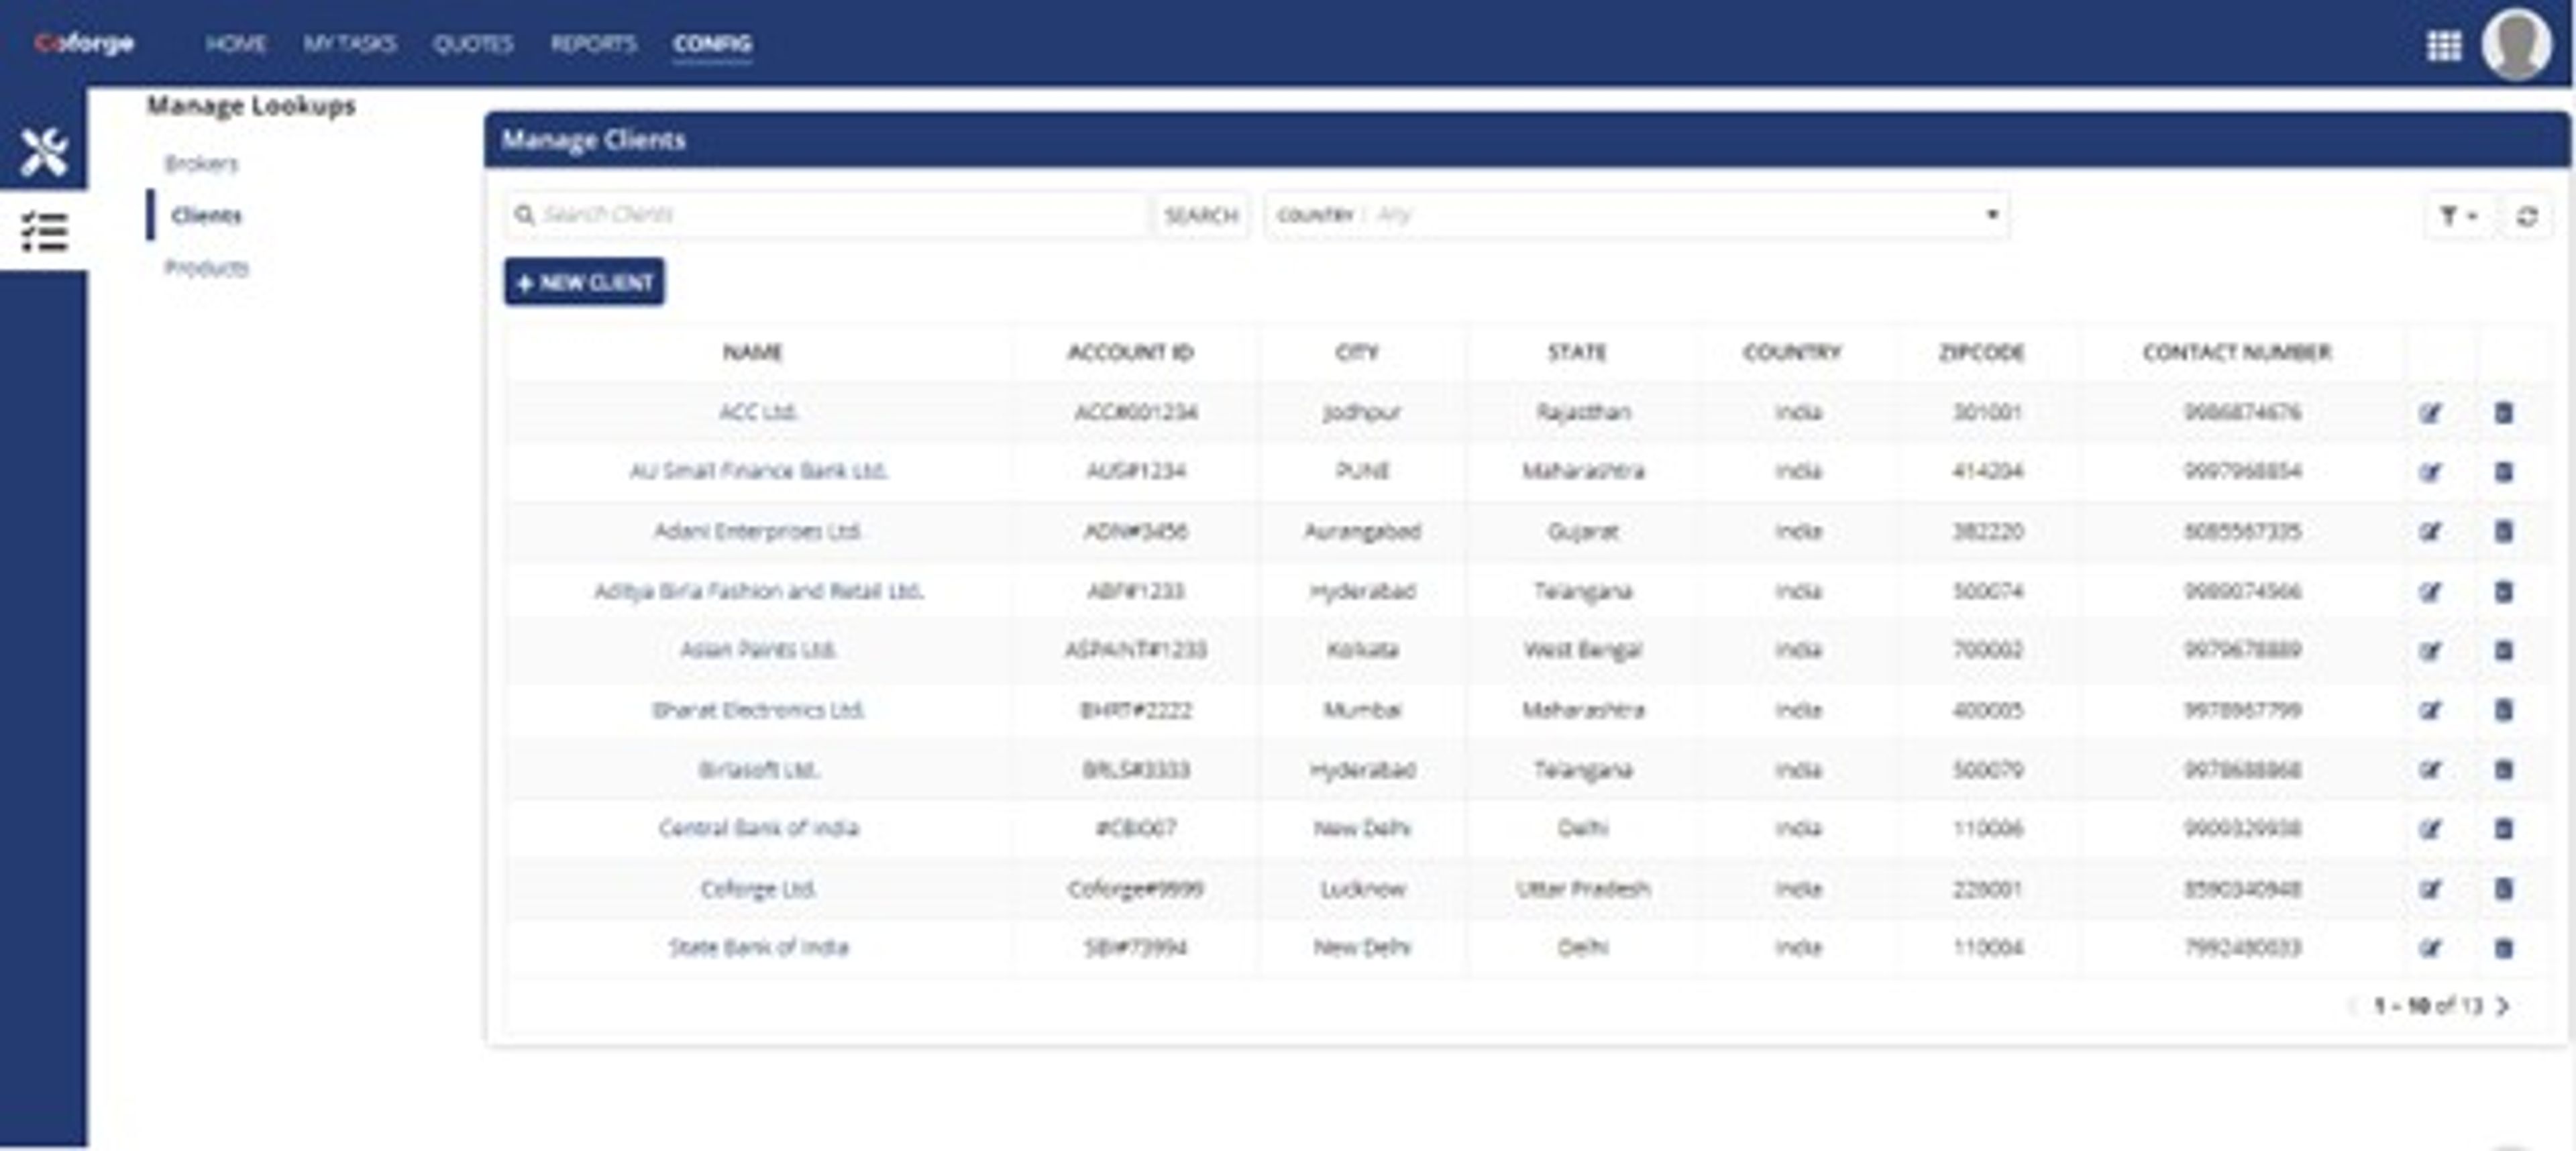
Task: Edit the Central Bank of India row
Action: [x=2430, y=828]
